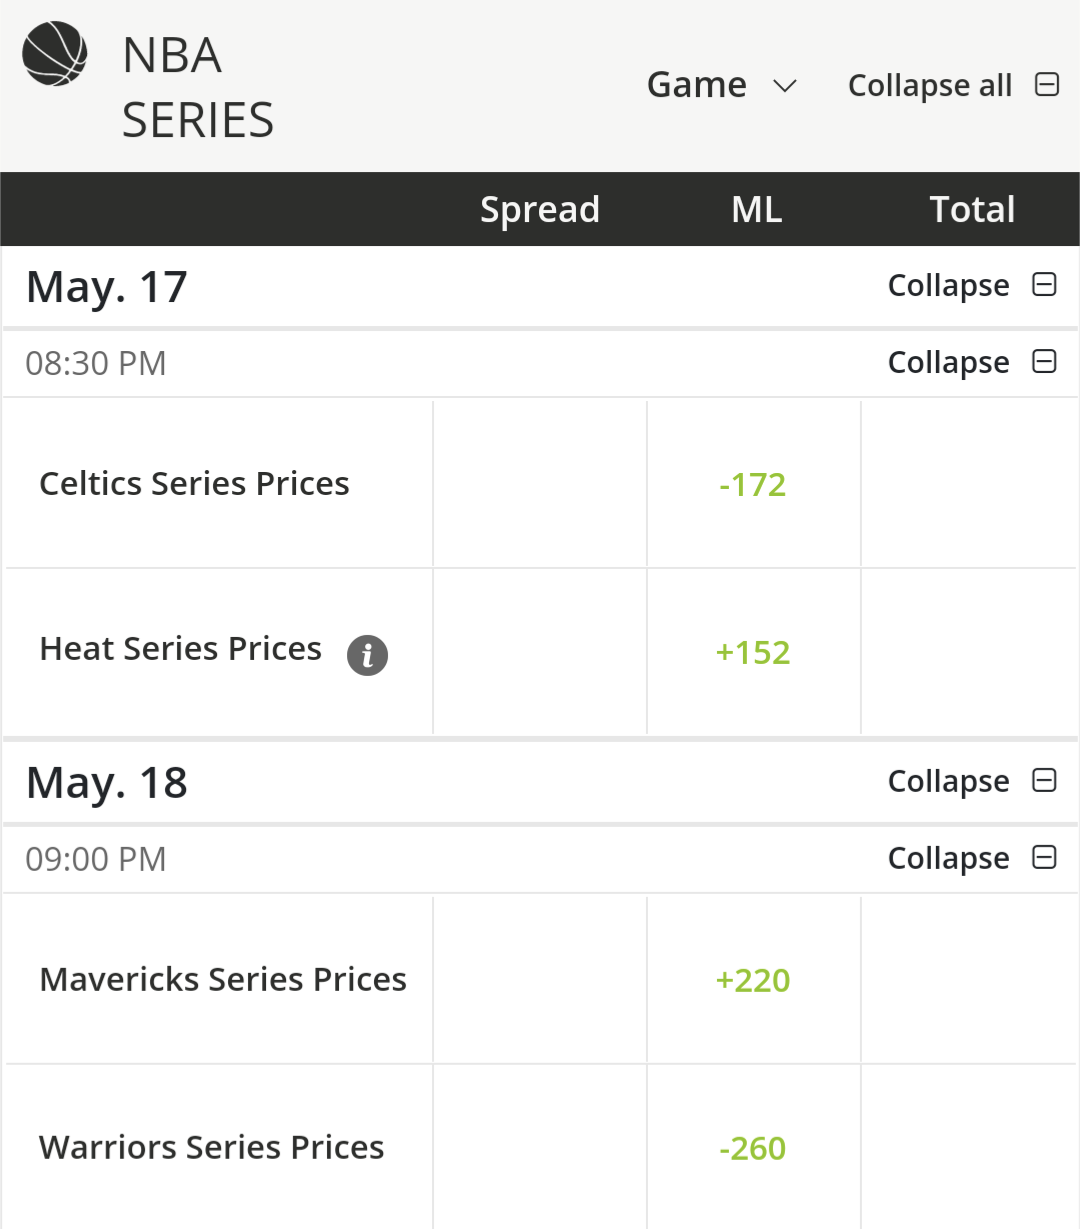
Task: Click the Collapse all minus icon
Action: tap(1047, 84)
